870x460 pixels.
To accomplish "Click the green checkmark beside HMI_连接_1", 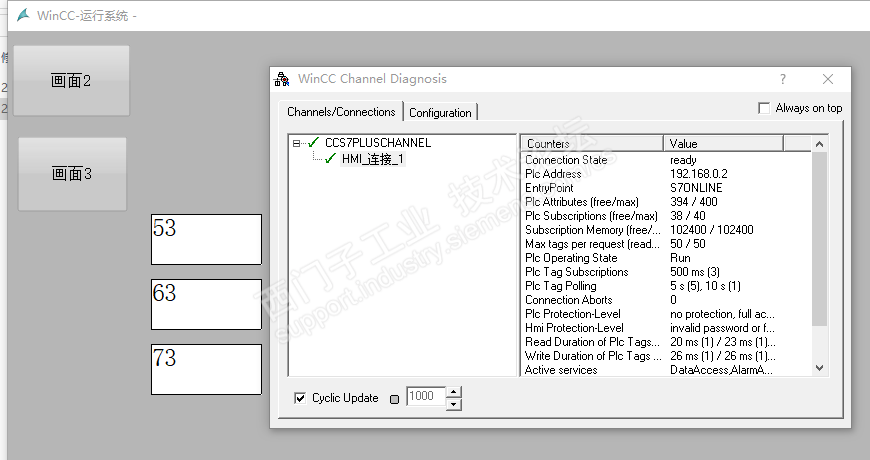I will coord(331,159).
